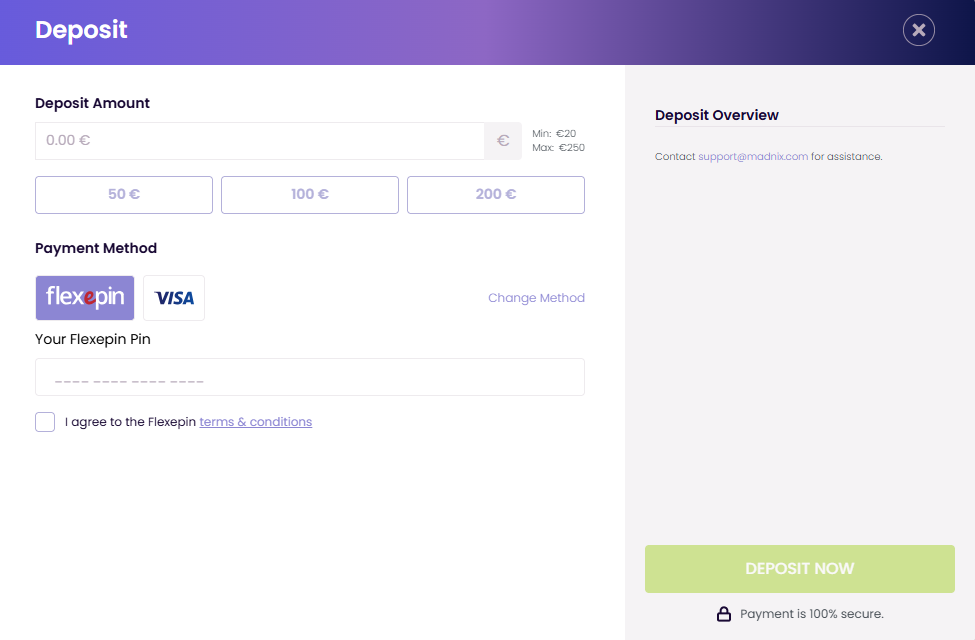This screenshot has width=975, height=640.
Task: Click the Flexepin Pin input field
Action: point(310,378)
